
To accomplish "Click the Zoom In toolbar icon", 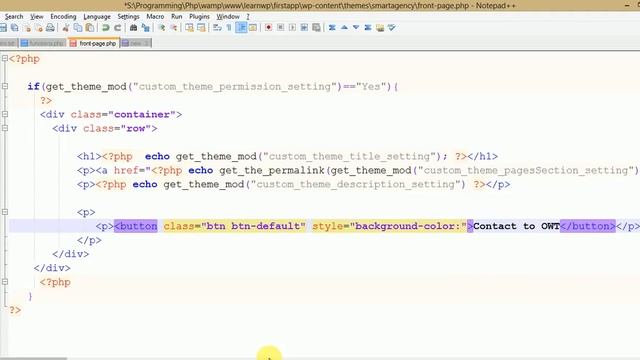I will (162, 28).
